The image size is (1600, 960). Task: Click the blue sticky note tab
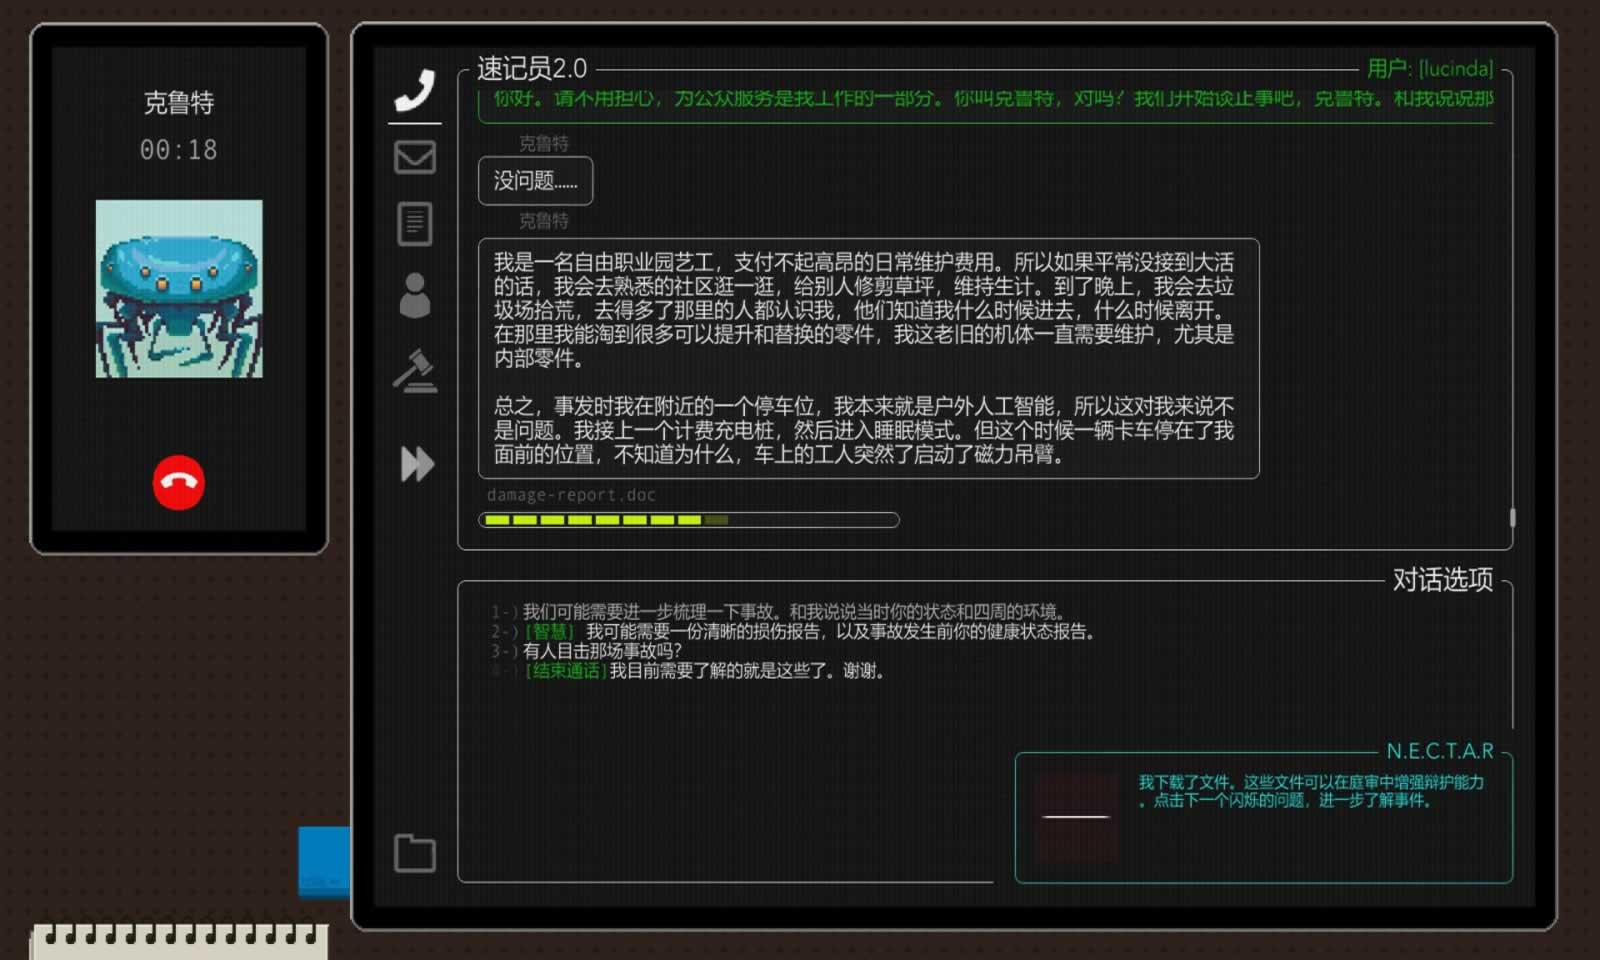pyautogui.click(x=323, y=860)
